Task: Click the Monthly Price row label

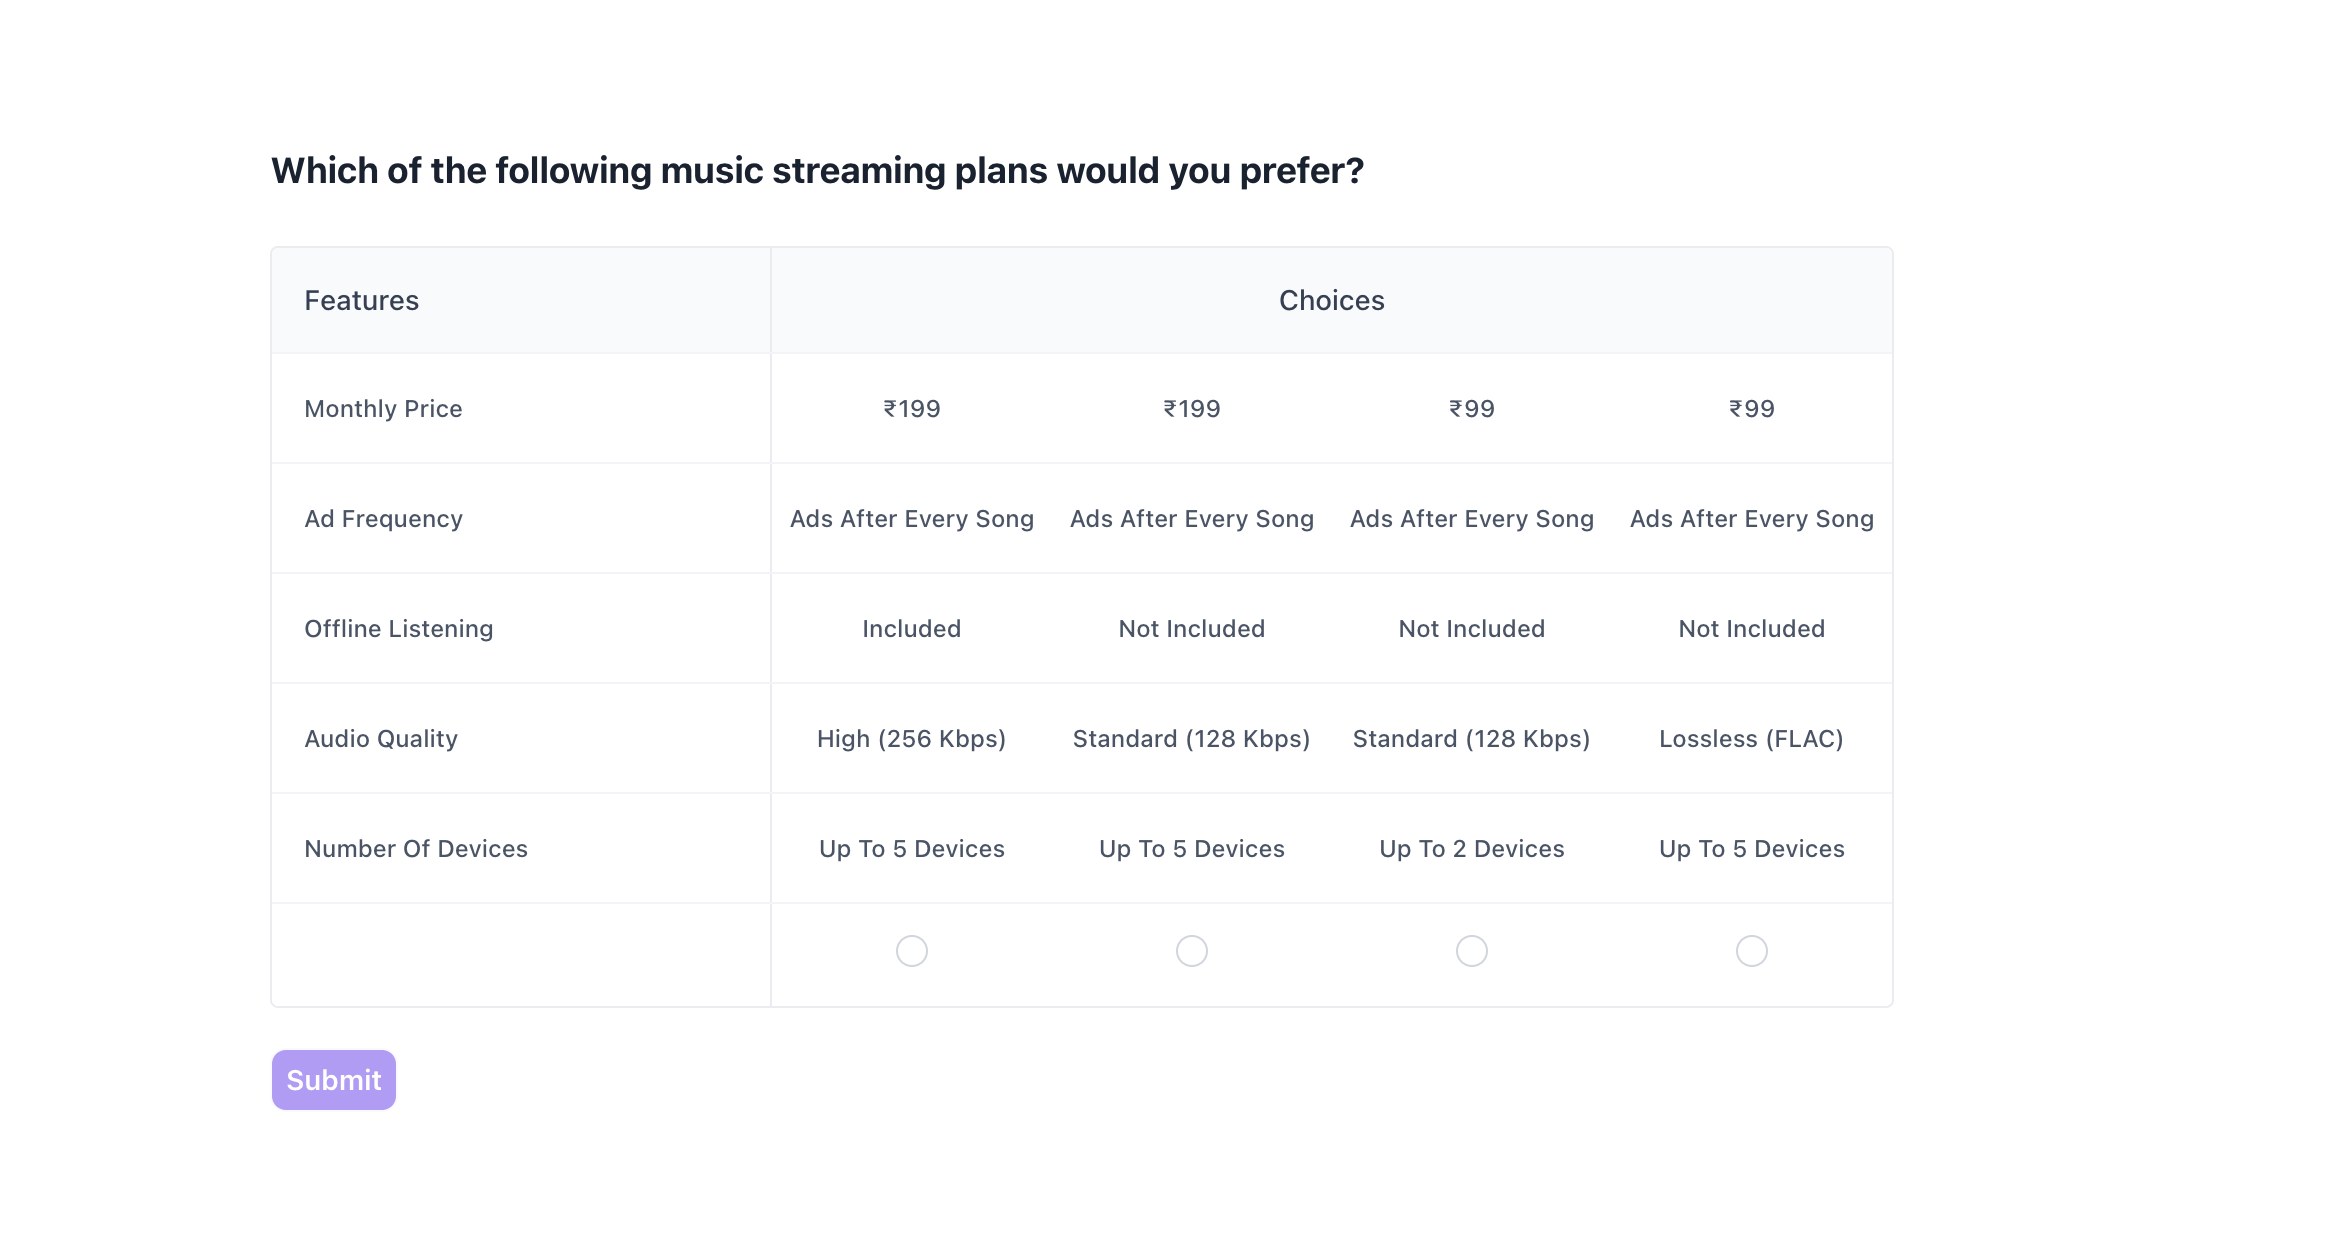Action: pyautogui.click(x=383, y=409)
